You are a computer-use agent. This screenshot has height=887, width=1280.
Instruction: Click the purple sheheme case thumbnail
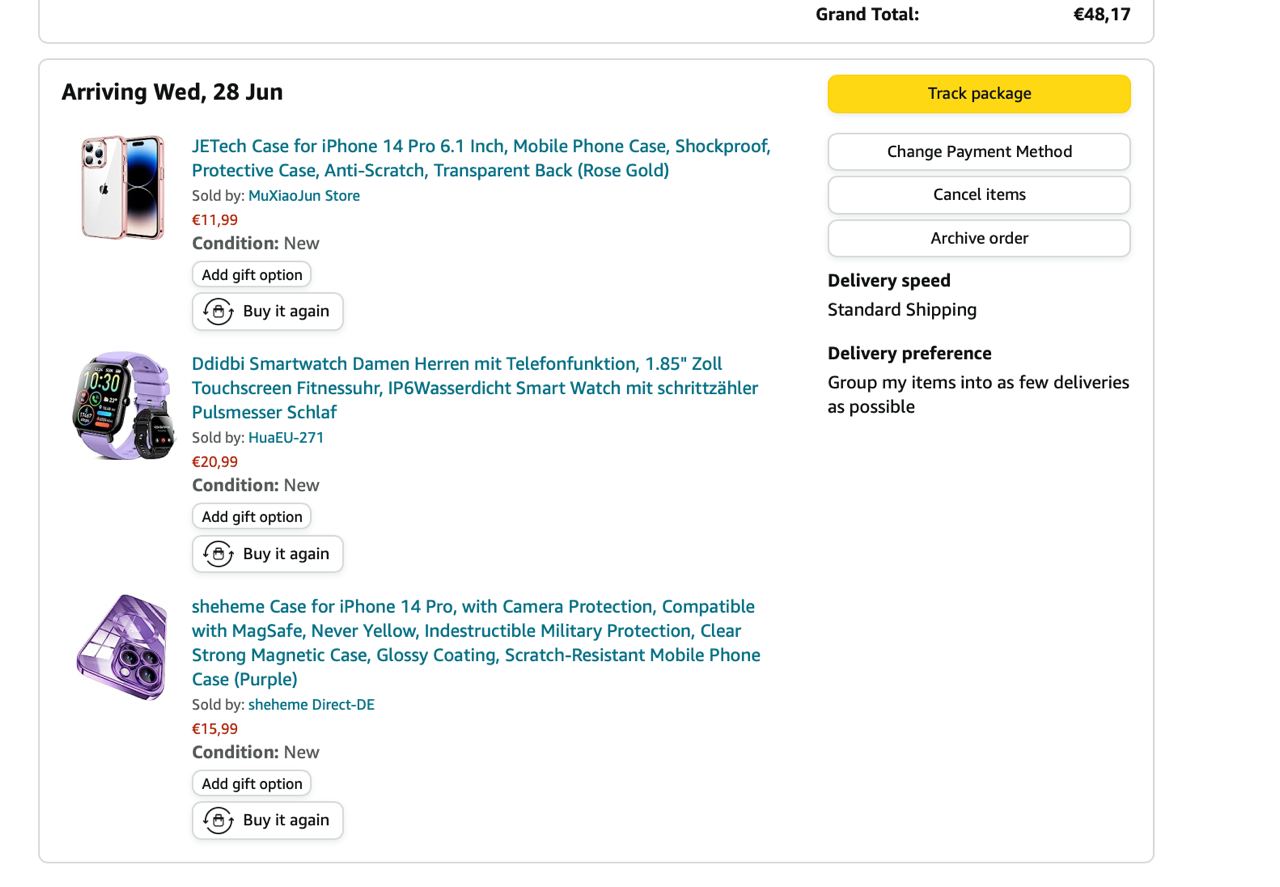pyautogui.click(x=123, y=647)
